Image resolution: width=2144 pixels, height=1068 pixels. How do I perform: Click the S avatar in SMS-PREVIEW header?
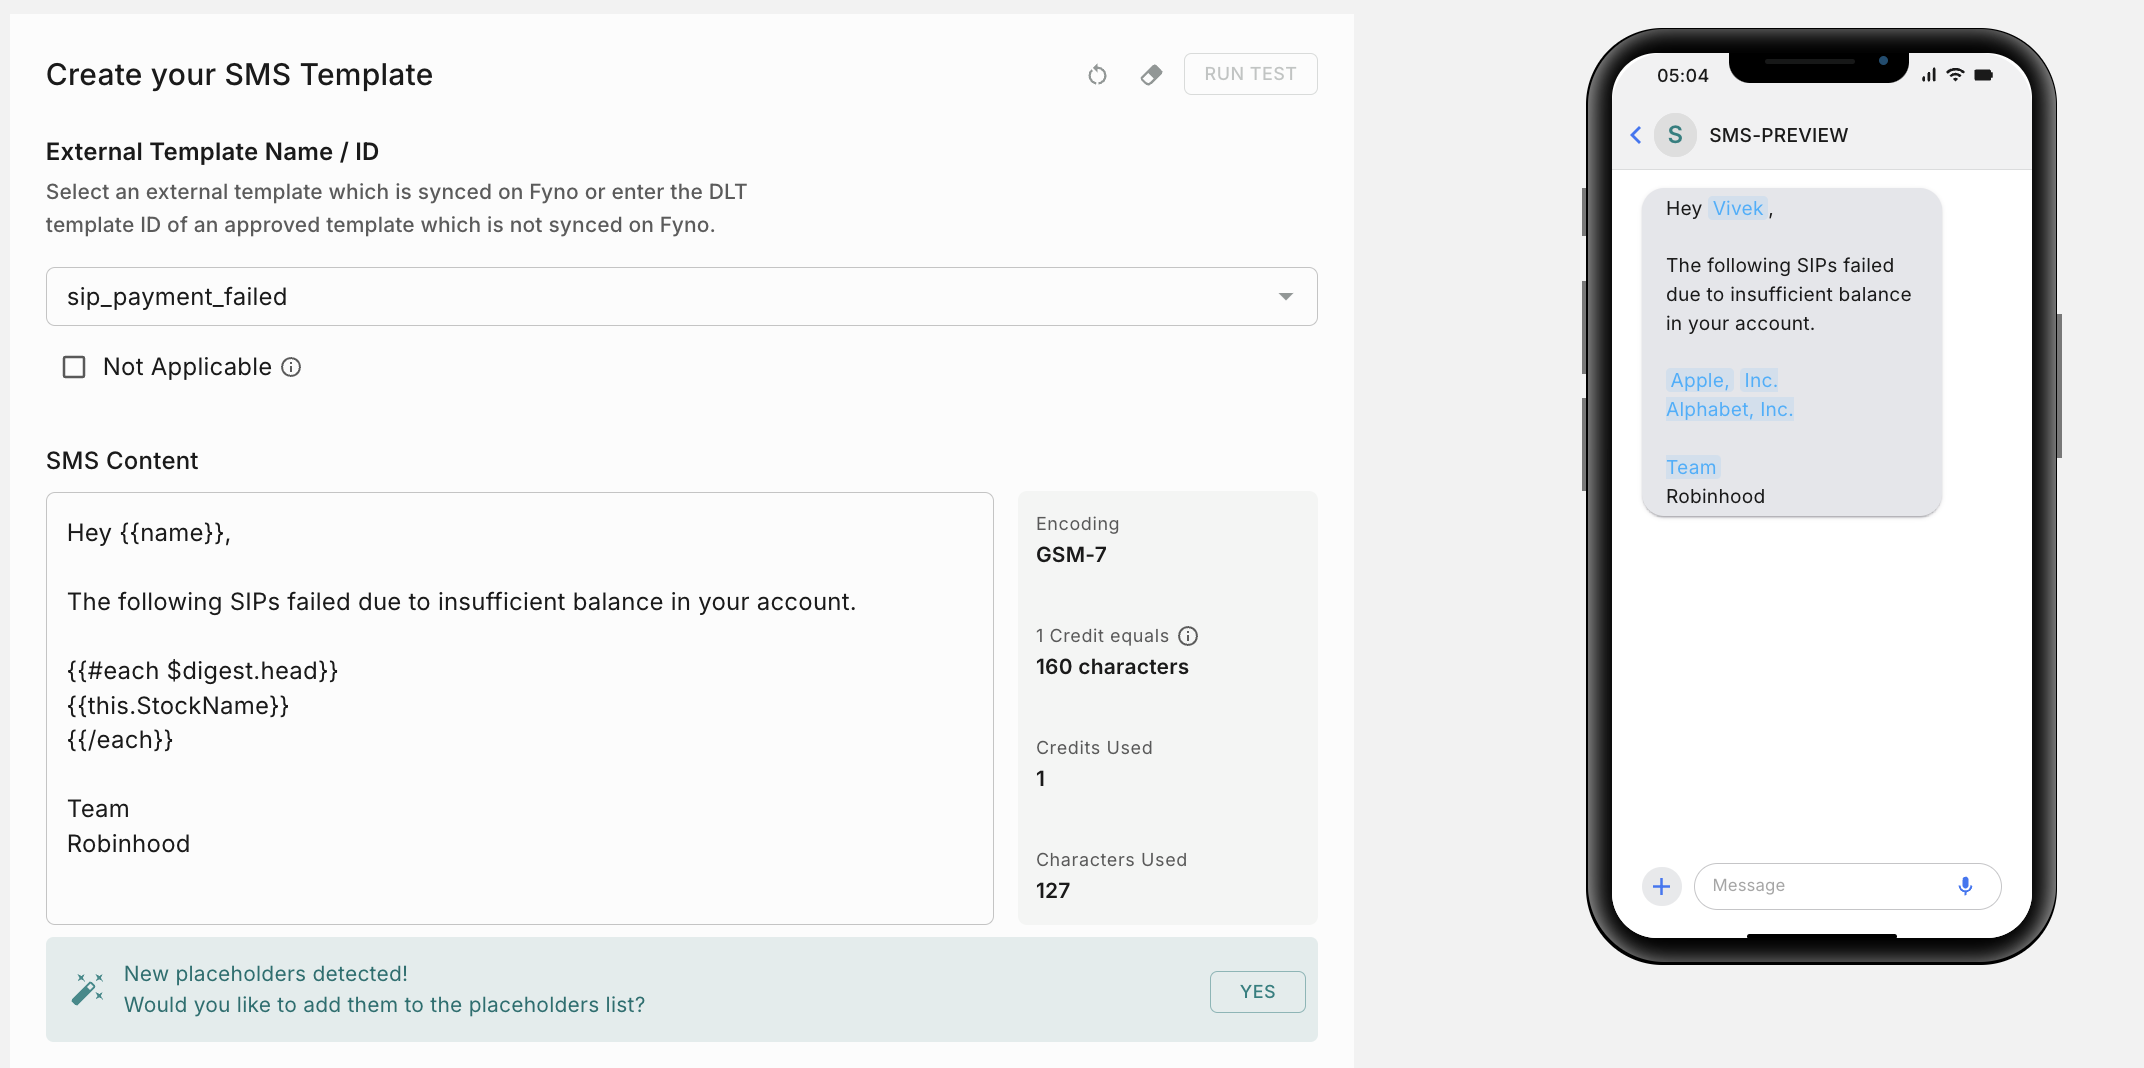point(1675,135)
